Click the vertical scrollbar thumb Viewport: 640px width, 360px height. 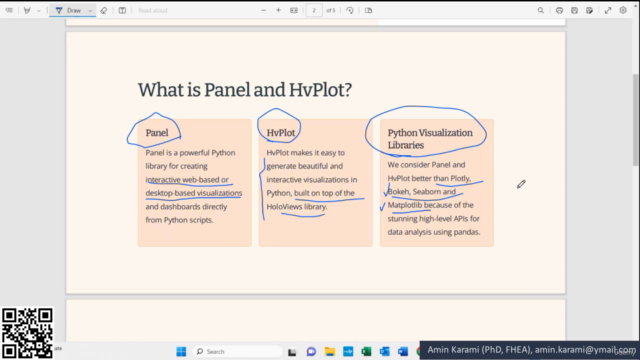(x=636, y=120)
